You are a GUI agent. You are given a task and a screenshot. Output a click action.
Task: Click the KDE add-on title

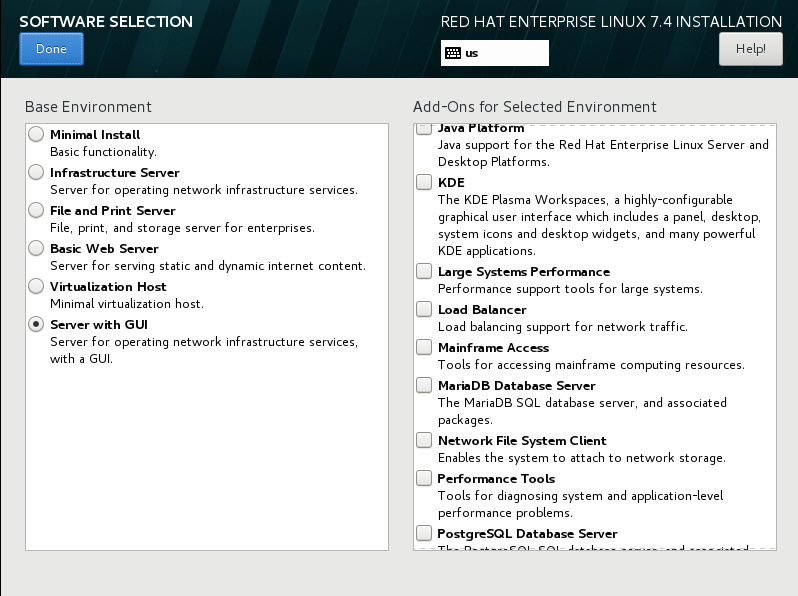[x=451, y=183]
